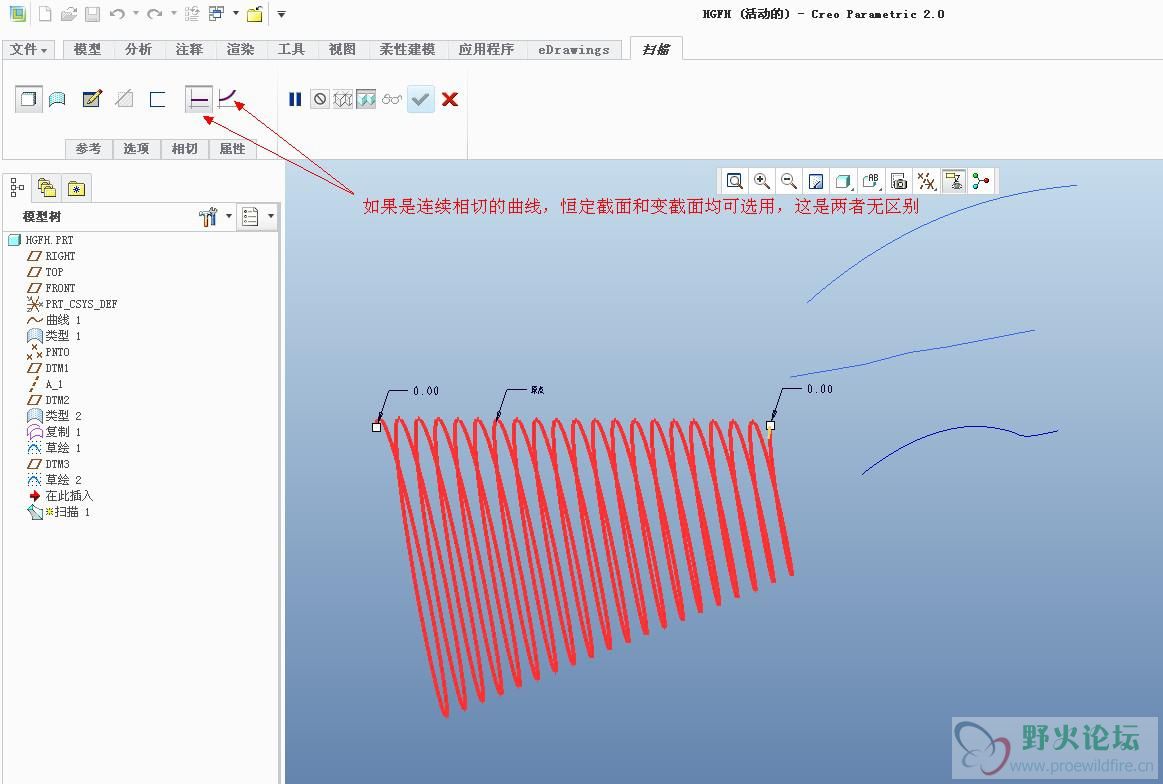Zoom out using graphics toolbar

coord(789,181)
